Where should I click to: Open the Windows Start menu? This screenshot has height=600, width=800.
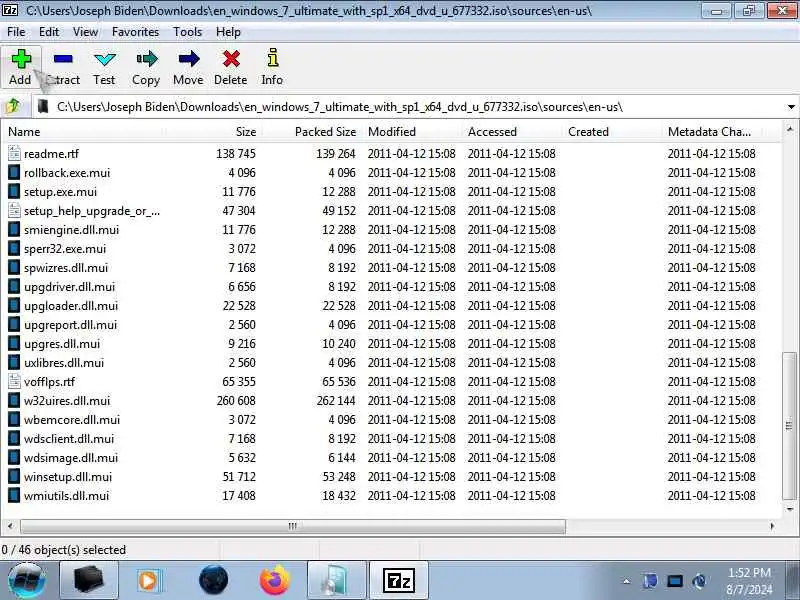click(27, 581)
